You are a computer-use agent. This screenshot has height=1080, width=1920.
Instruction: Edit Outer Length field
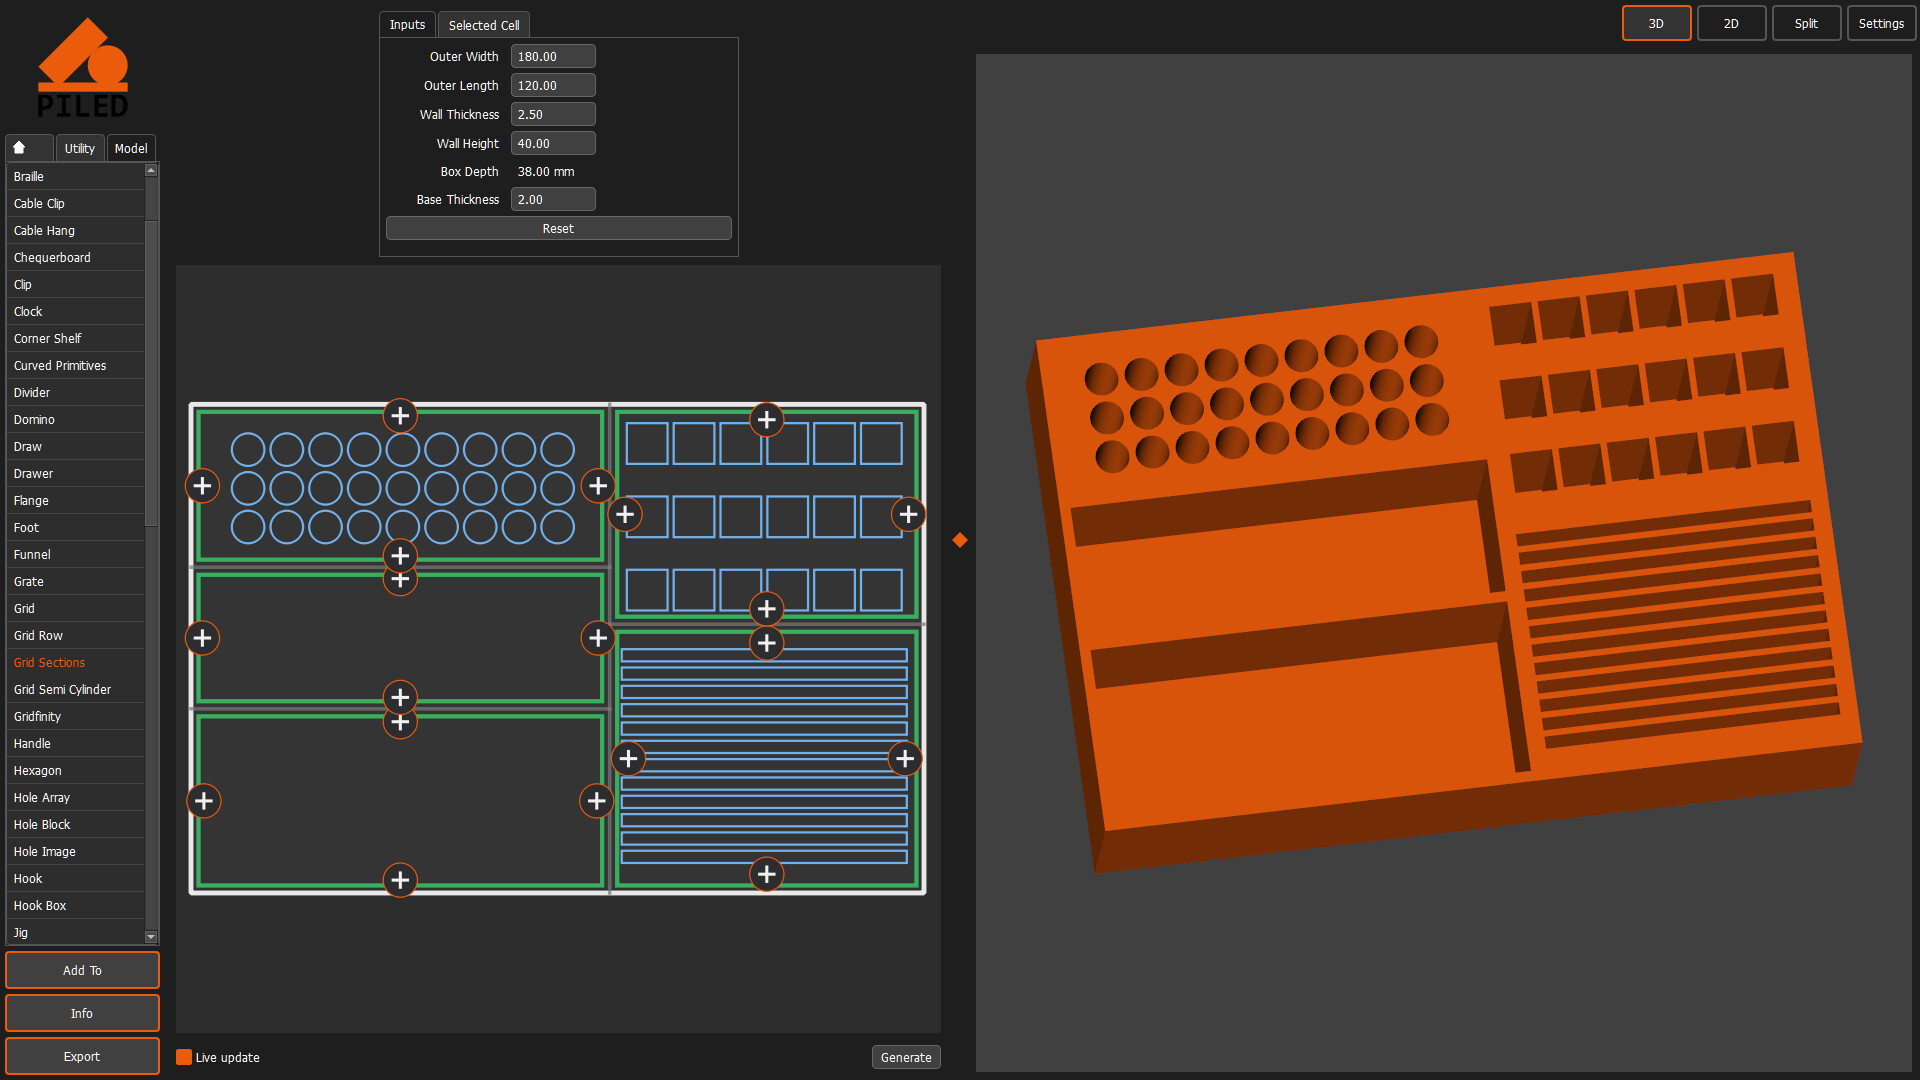coord(553,86)
